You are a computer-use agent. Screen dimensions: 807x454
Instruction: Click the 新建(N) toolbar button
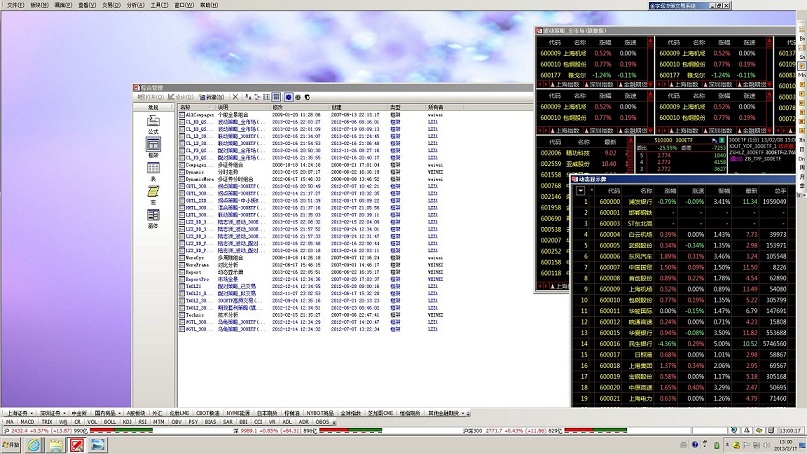point(212,97)
